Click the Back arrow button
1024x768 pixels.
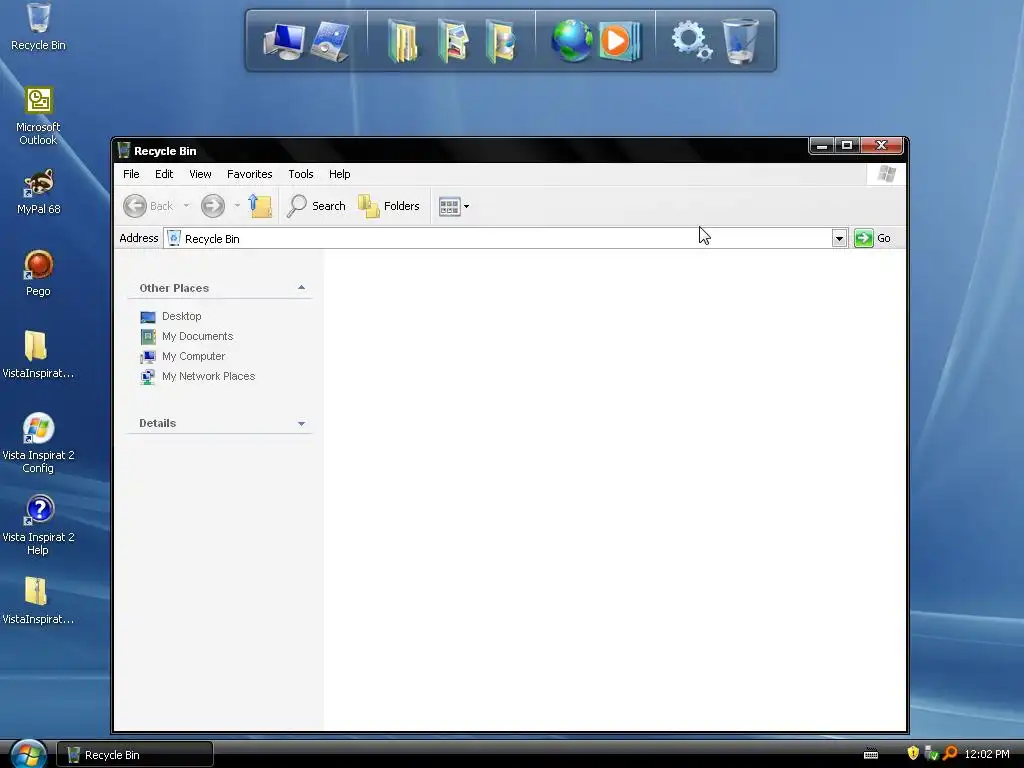pos(148,206)
